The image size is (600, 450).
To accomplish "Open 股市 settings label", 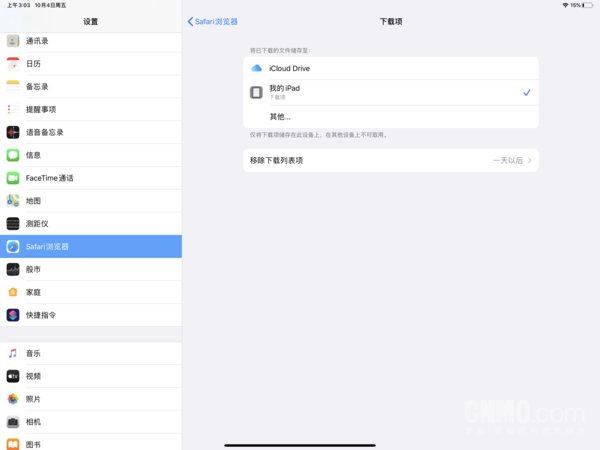I will click(x=33, y=269).
